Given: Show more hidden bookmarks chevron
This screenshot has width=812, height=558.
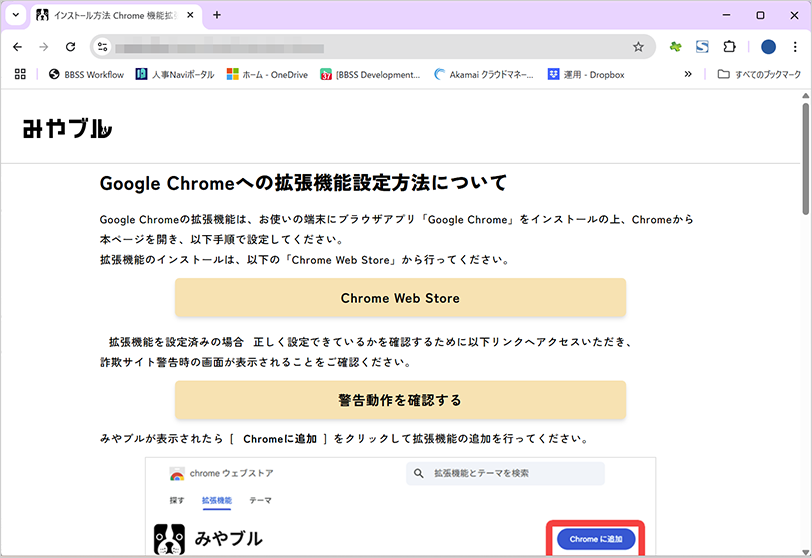Looking at the screenshot, I should click(x=688, y=74).
